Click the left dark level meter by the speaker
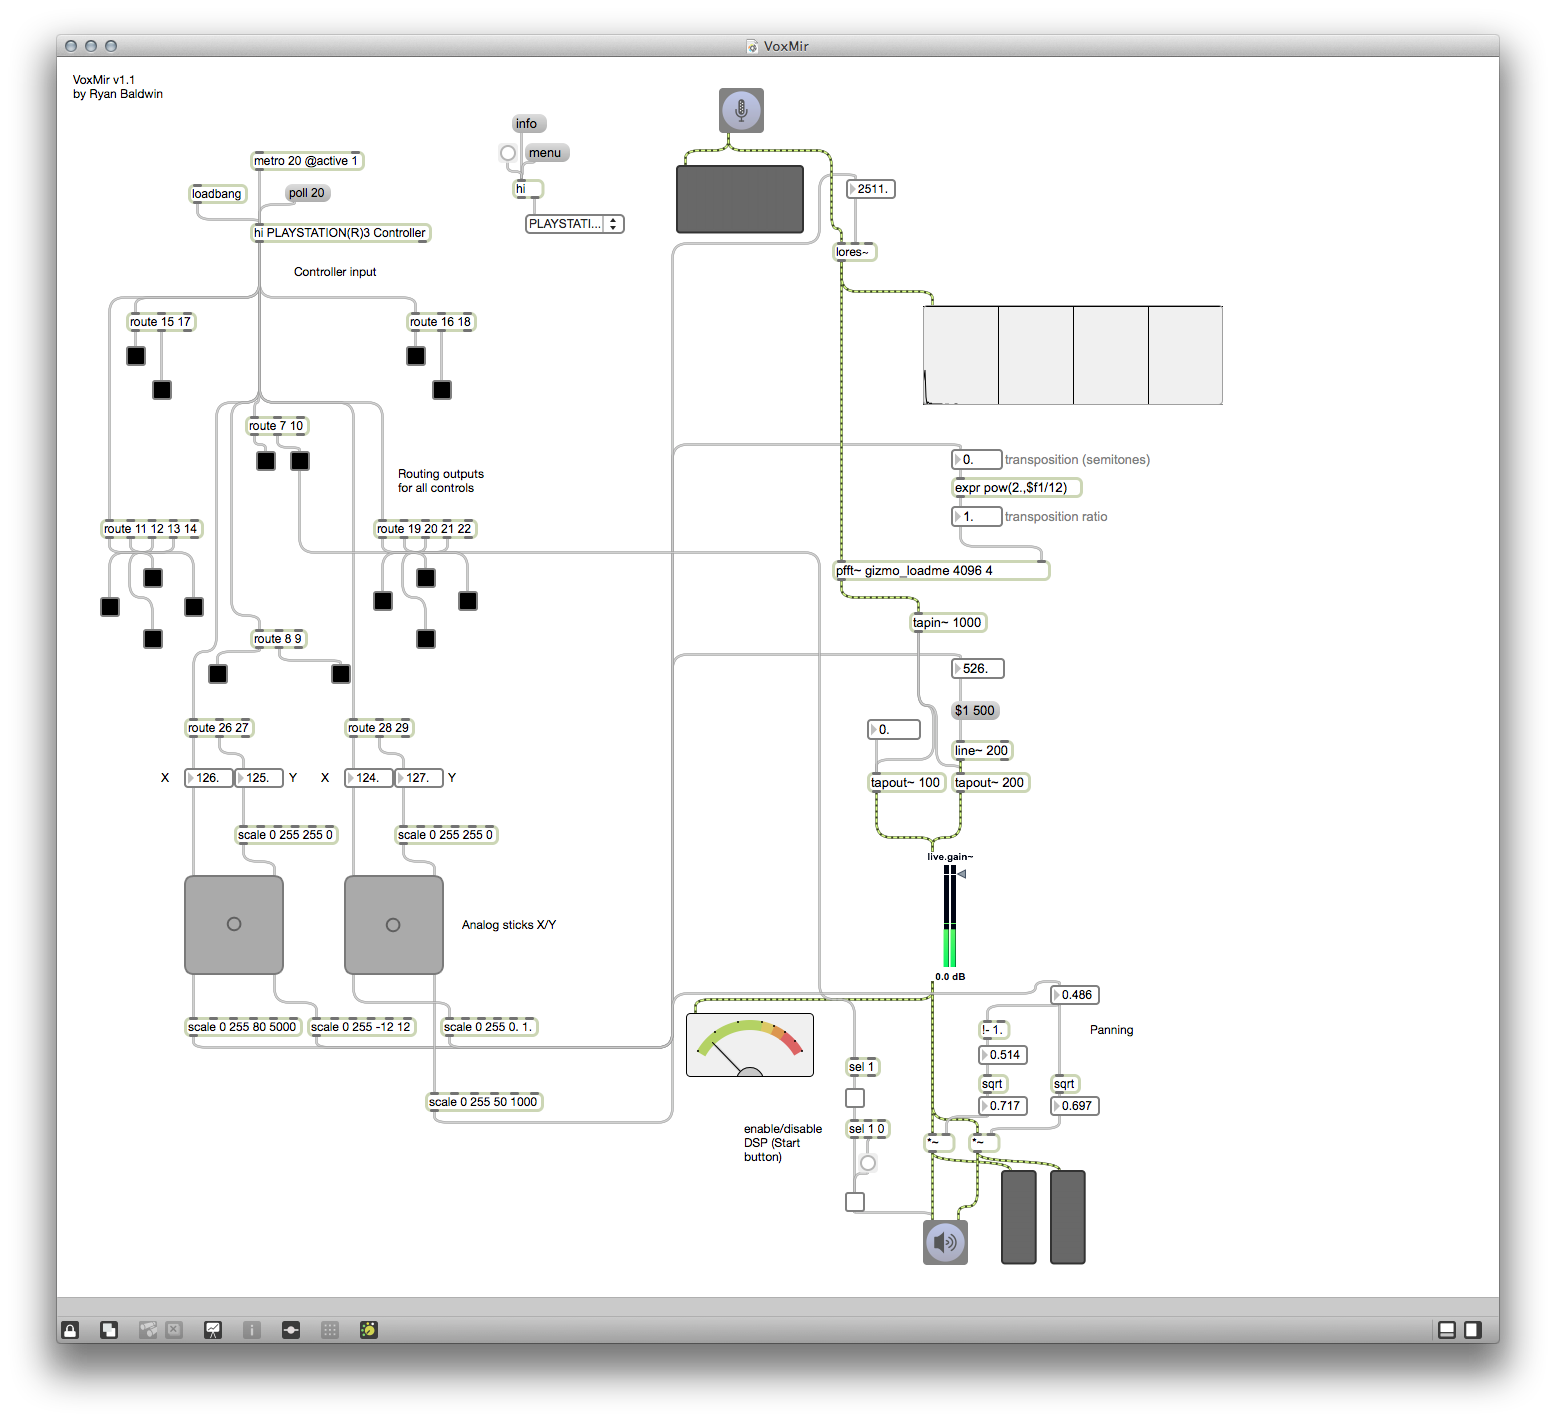 pos(1019,1217)
